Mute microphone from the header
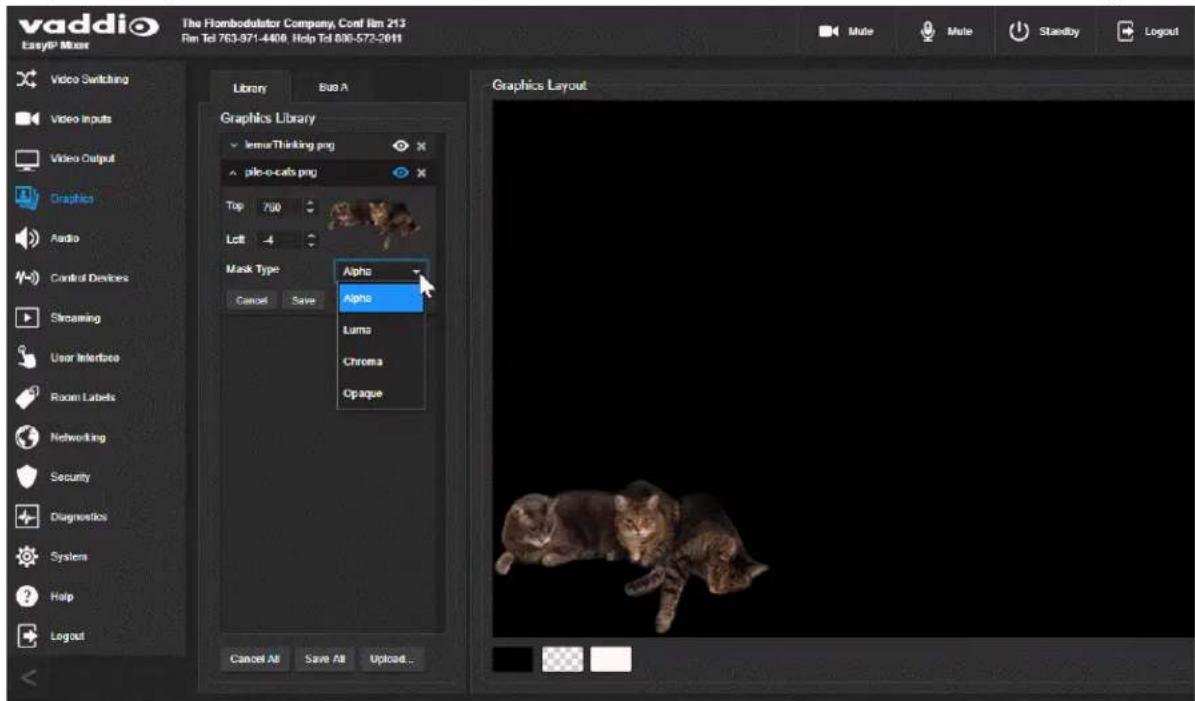 tap(947, 31)
